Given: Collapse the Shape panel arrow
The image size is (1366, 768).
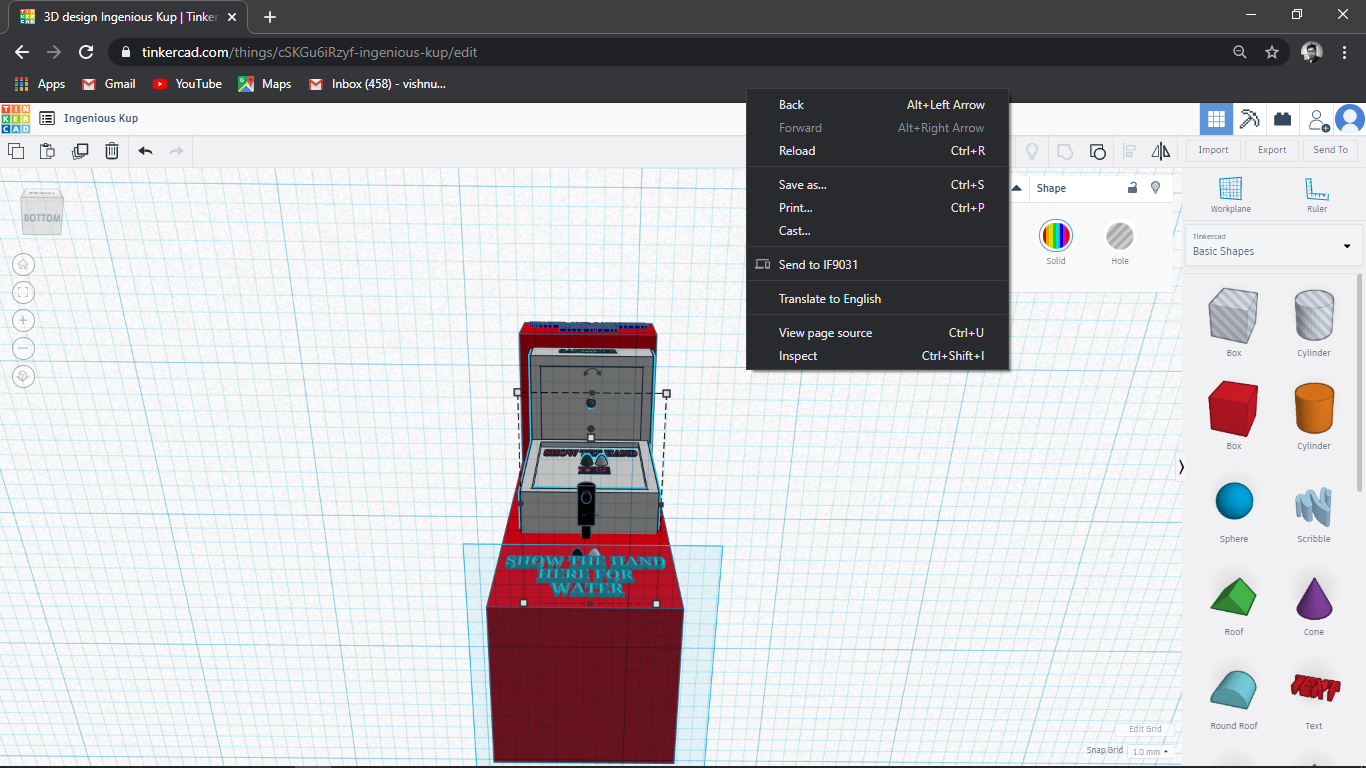Looking at the screenshot, I should coord(1016,188).
